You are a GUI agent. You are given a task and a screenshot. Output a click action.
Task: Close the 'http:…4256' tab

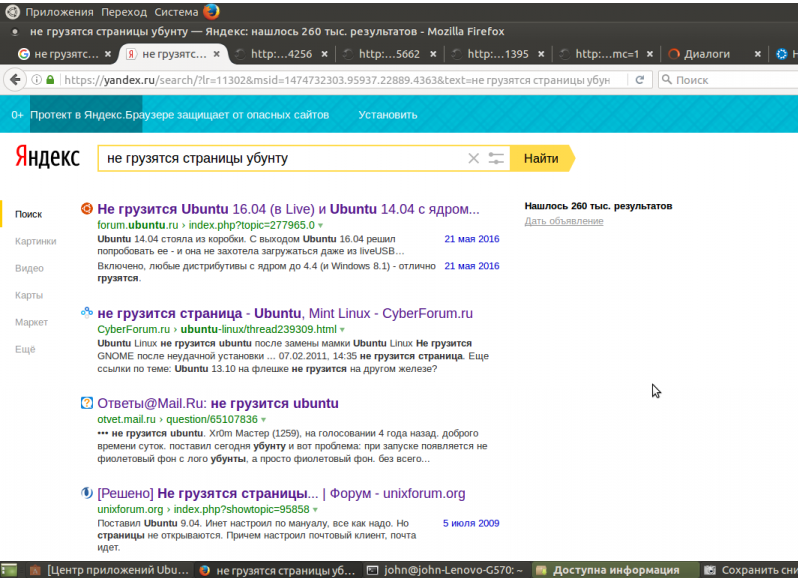pyautogui.click(x=325, y=53)
